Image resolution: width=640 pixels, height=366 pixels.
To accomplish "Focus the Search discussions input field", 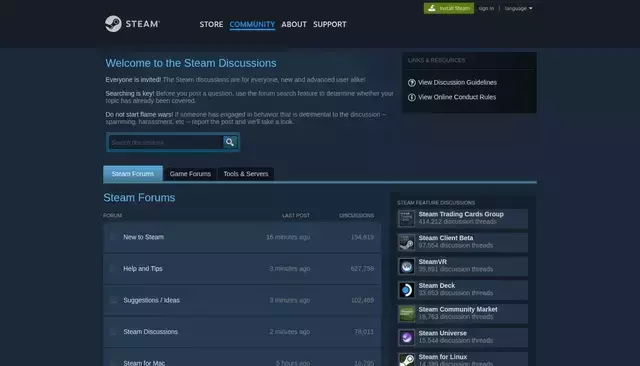I will tap(165, 142).
